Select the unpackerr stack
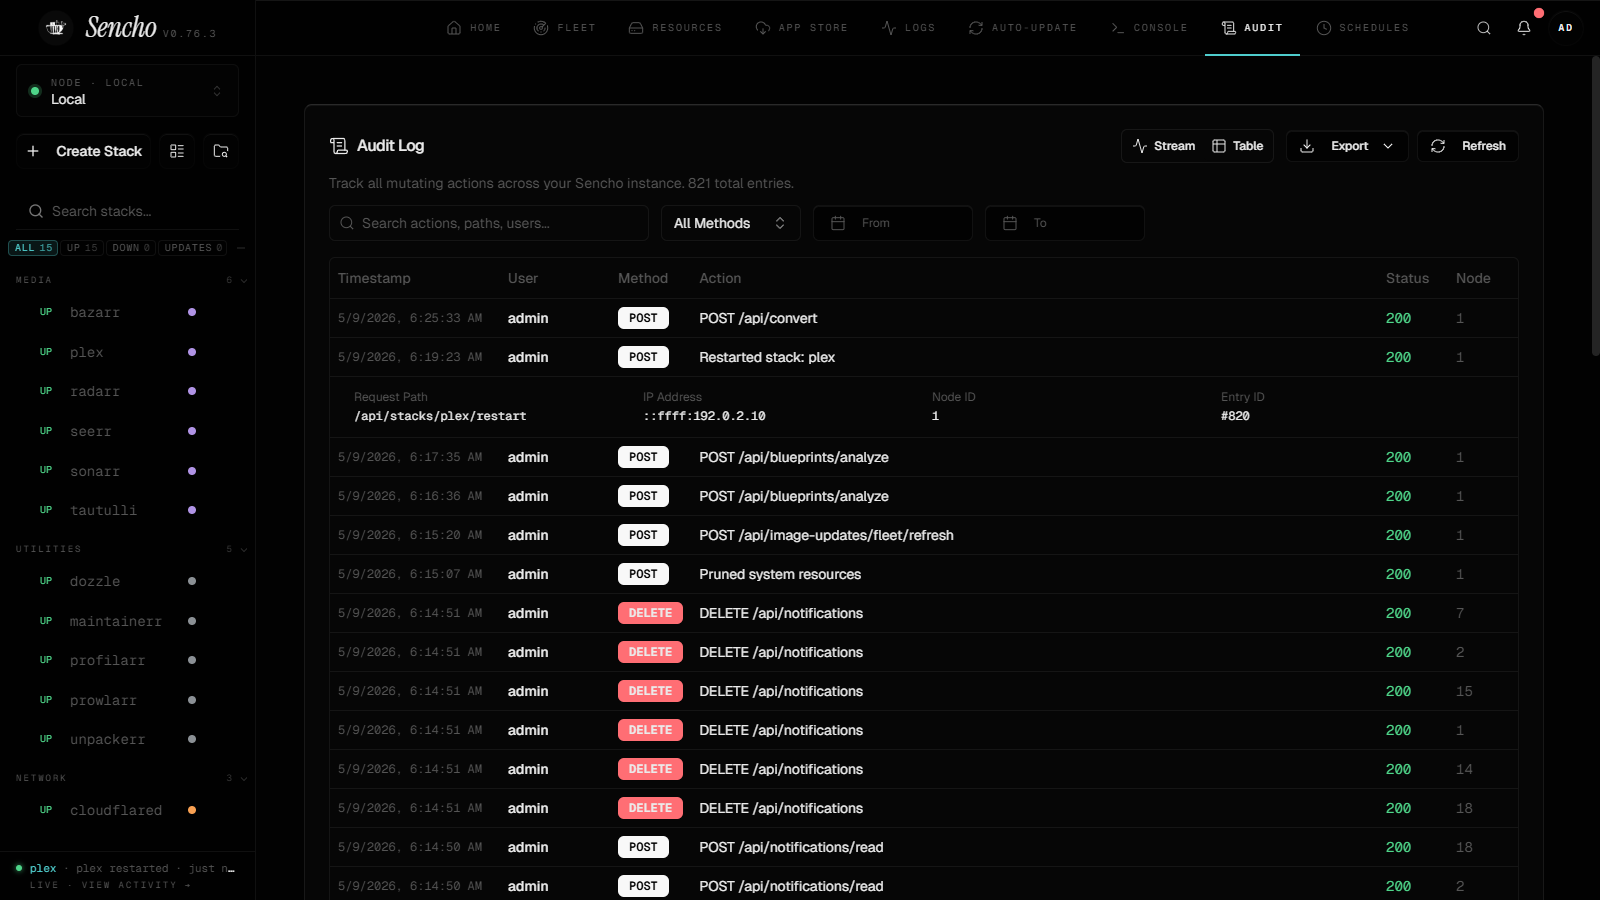 (127, 739)
